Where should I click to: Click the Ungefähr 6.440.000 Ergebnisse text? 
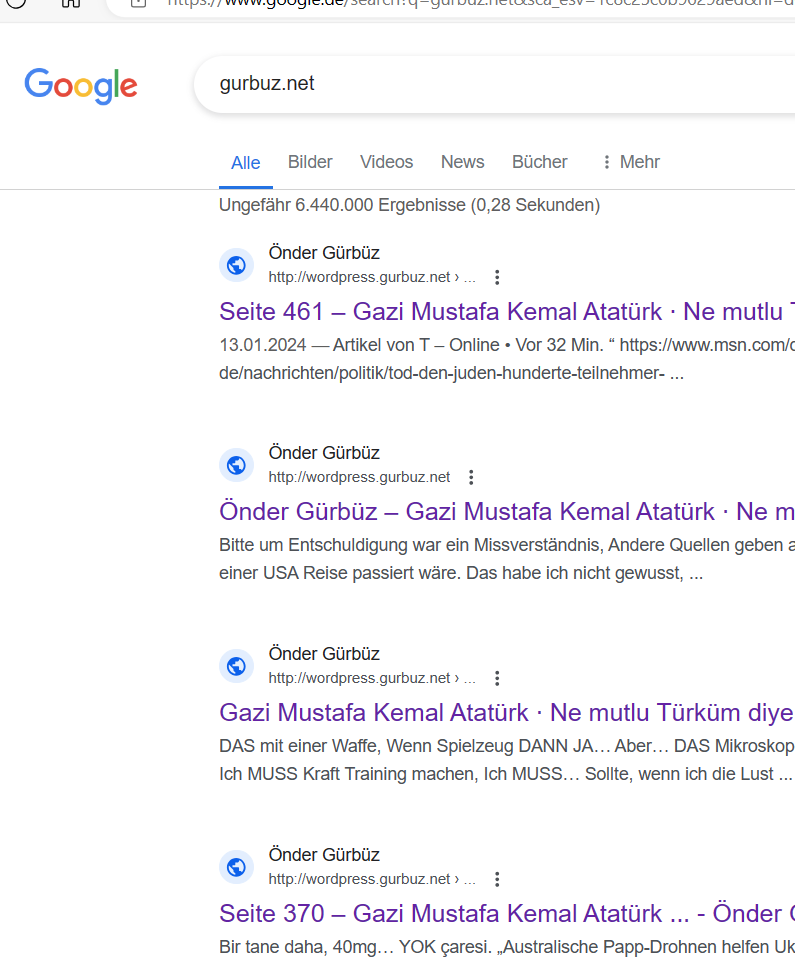point(409,205)
